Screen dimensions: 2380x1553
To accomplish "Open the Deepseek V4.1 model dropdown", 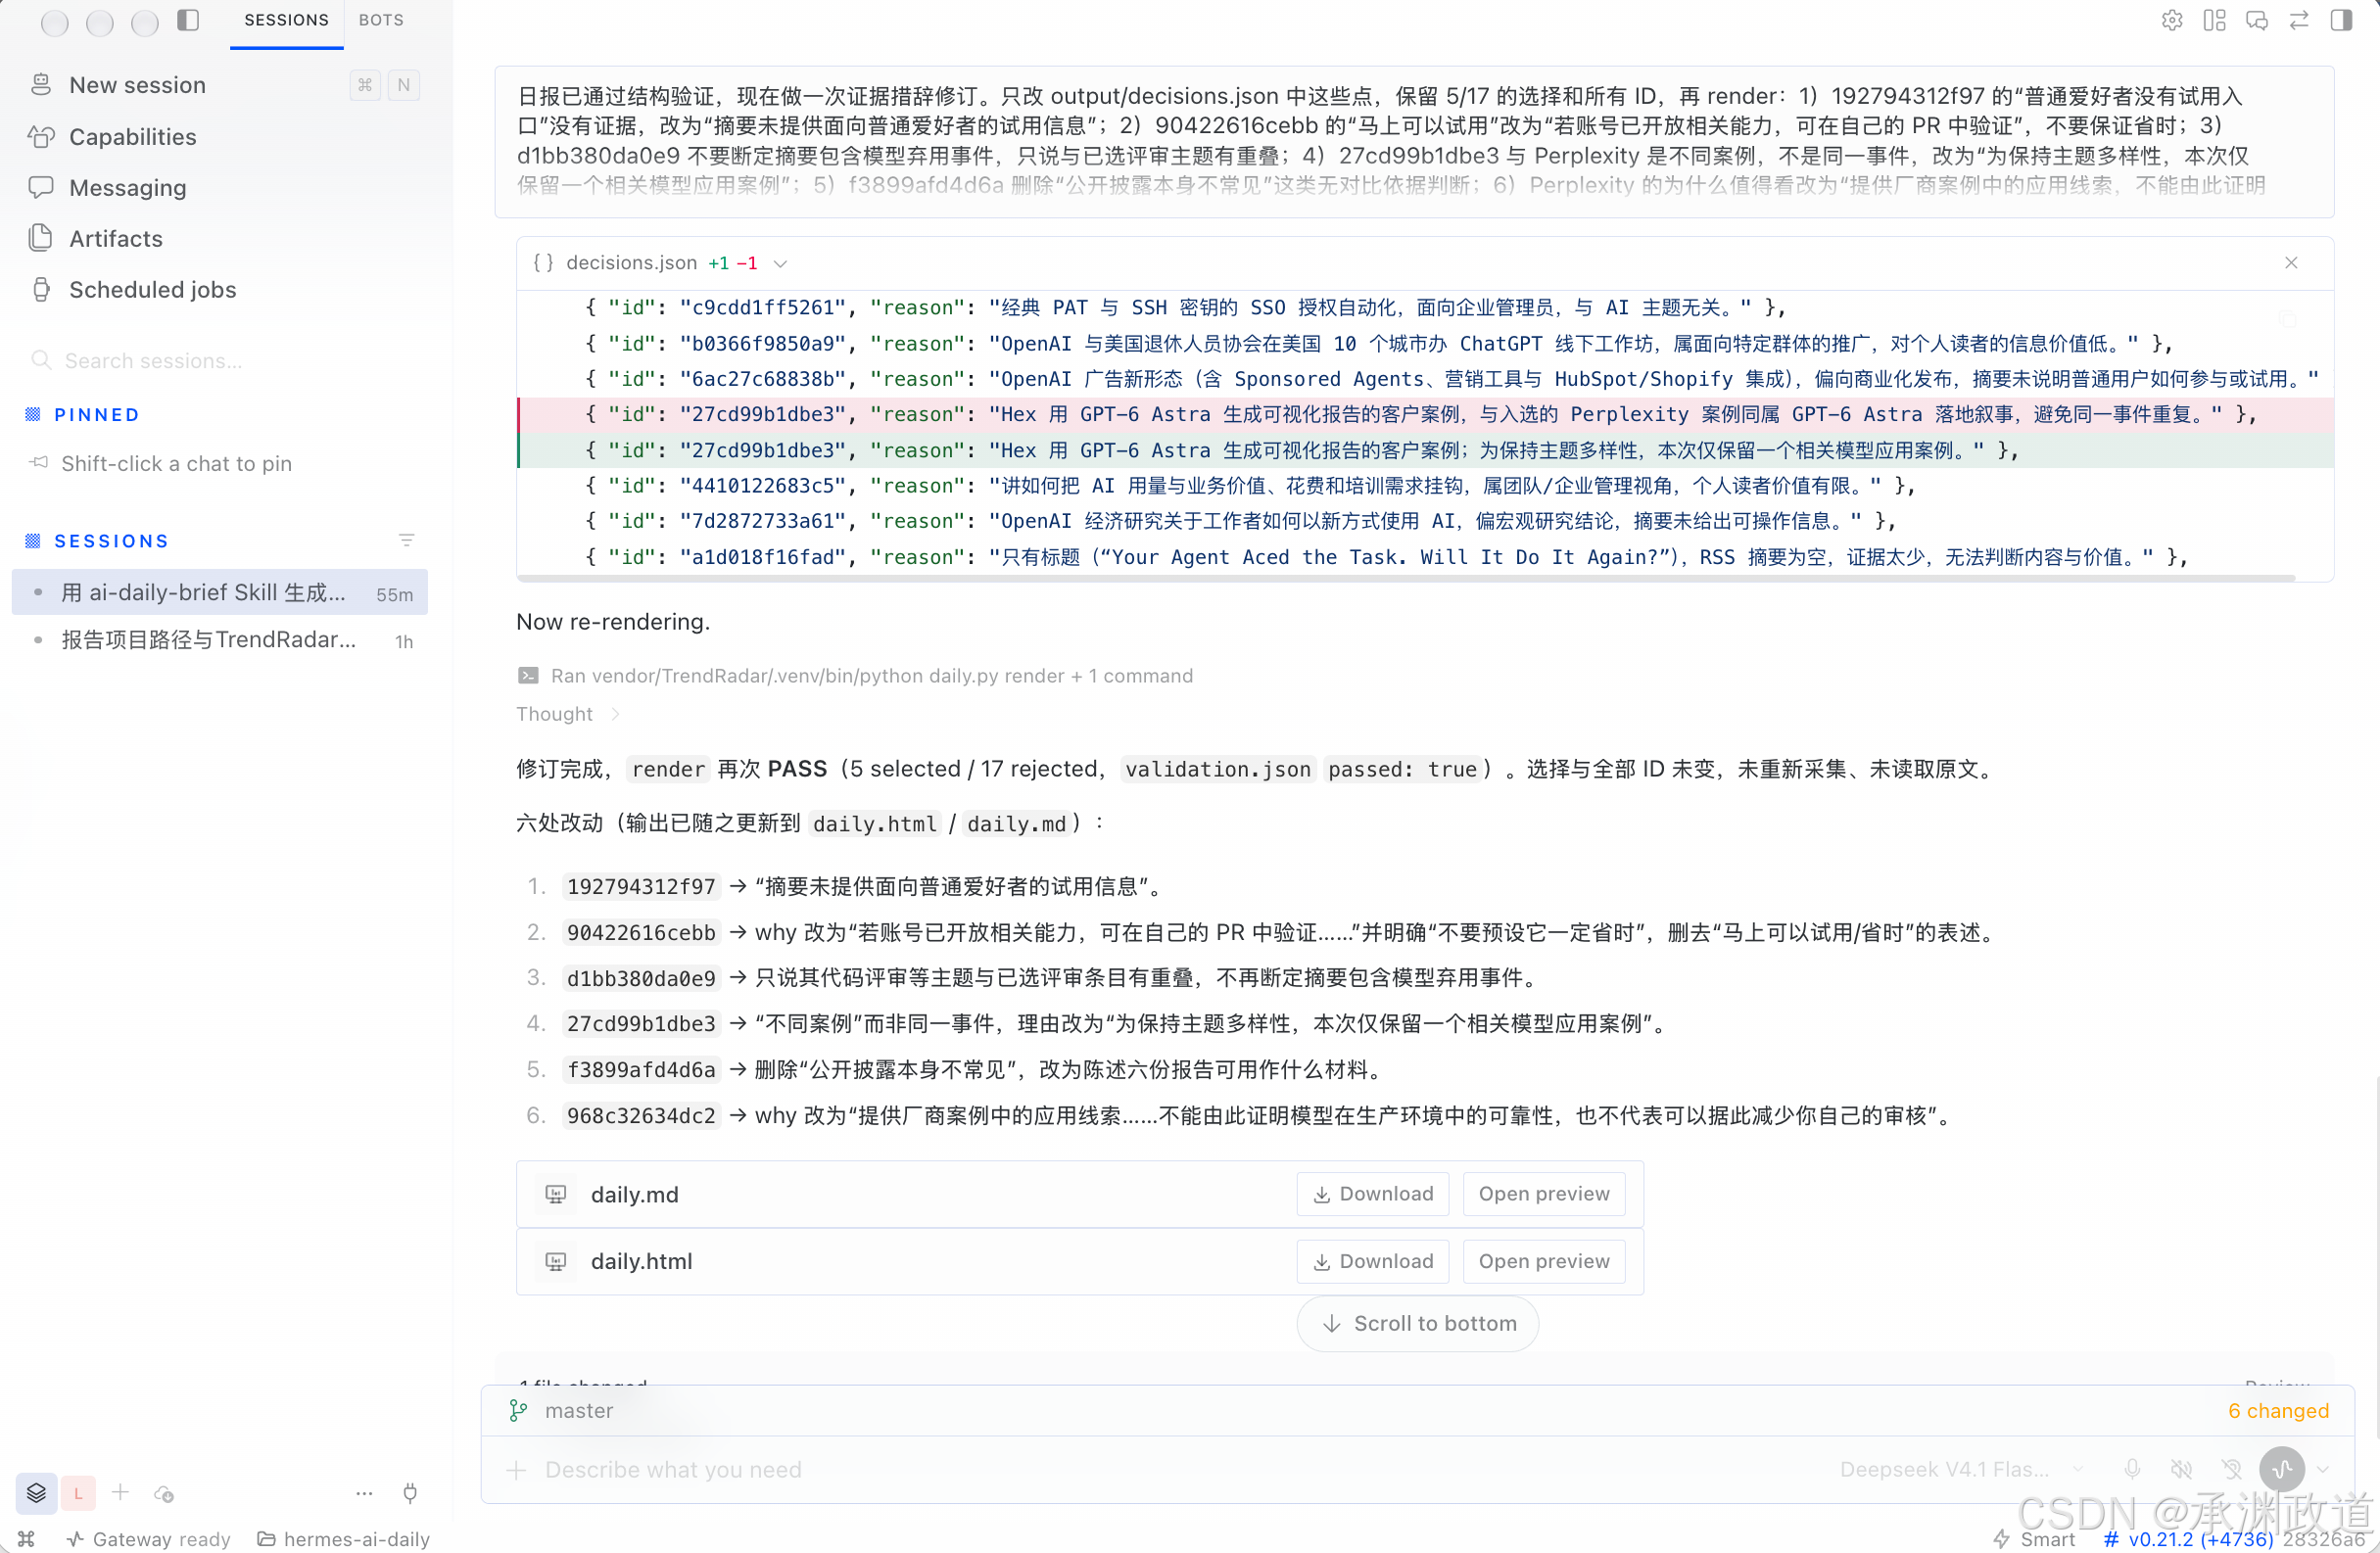I will (x=1961, y=1469).
